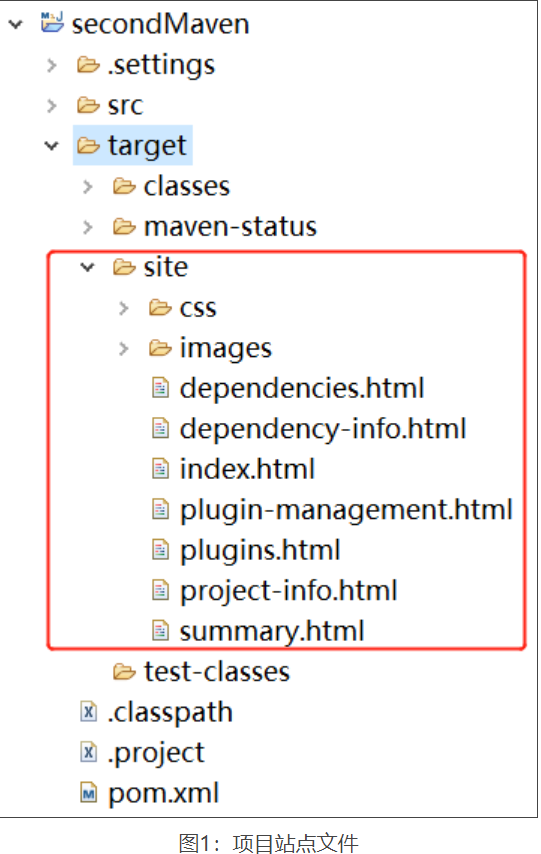Click the .classpath XML file icon

pos(88,711)
